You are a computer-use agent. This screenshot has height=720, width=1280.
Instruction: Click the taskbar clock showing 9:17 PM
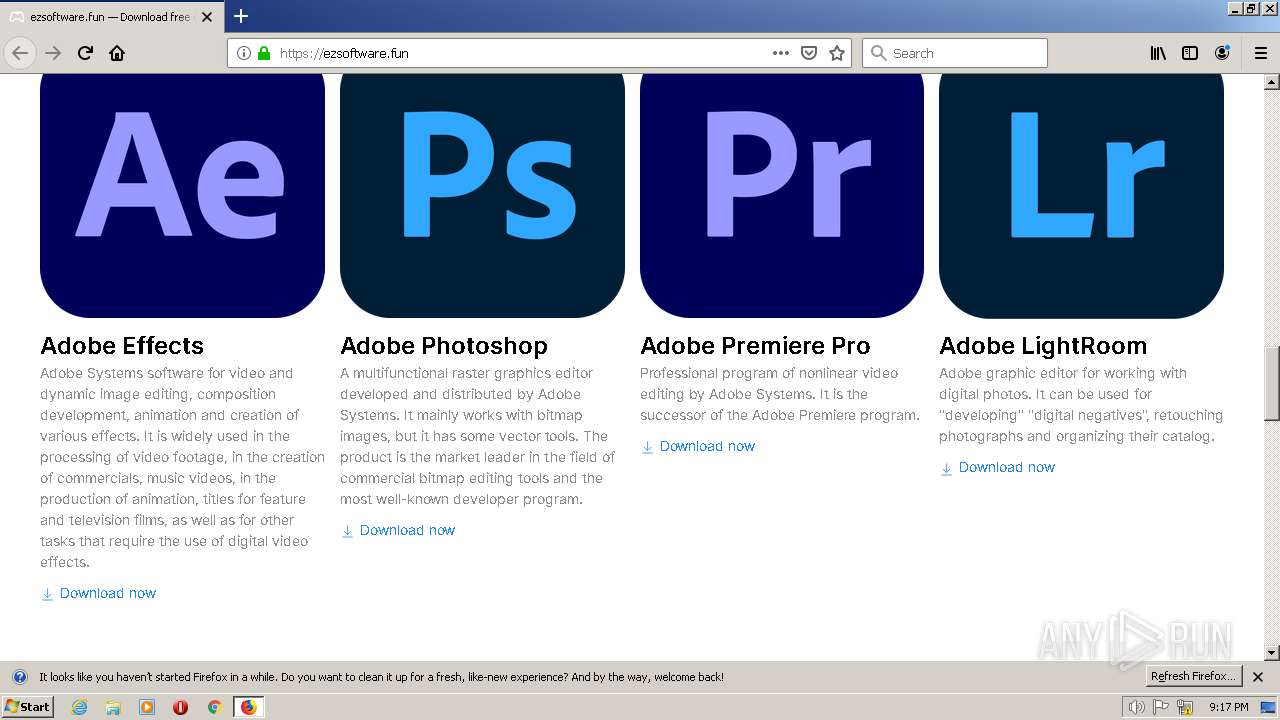click(x=1228, y=707)
